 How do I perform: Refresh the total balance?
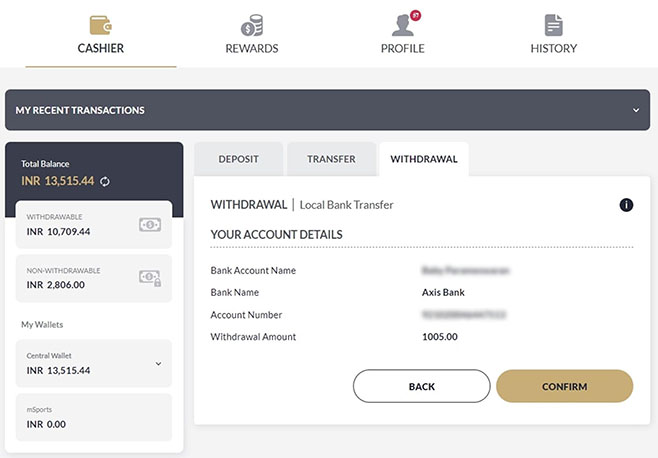pyautogui.click(x=104, y=181)
